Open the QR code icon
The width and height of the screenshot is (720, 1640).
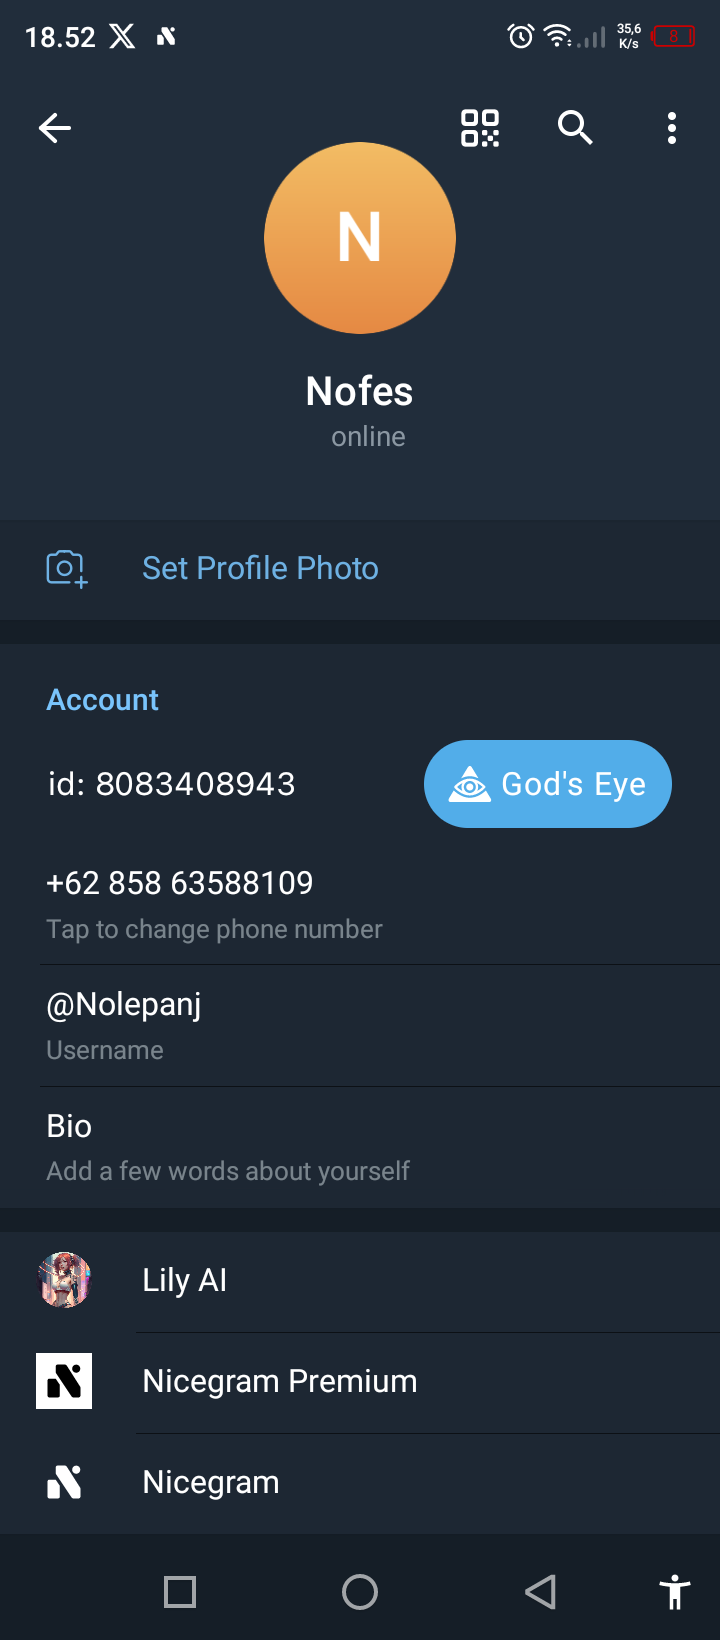click(x=480, y=128)
